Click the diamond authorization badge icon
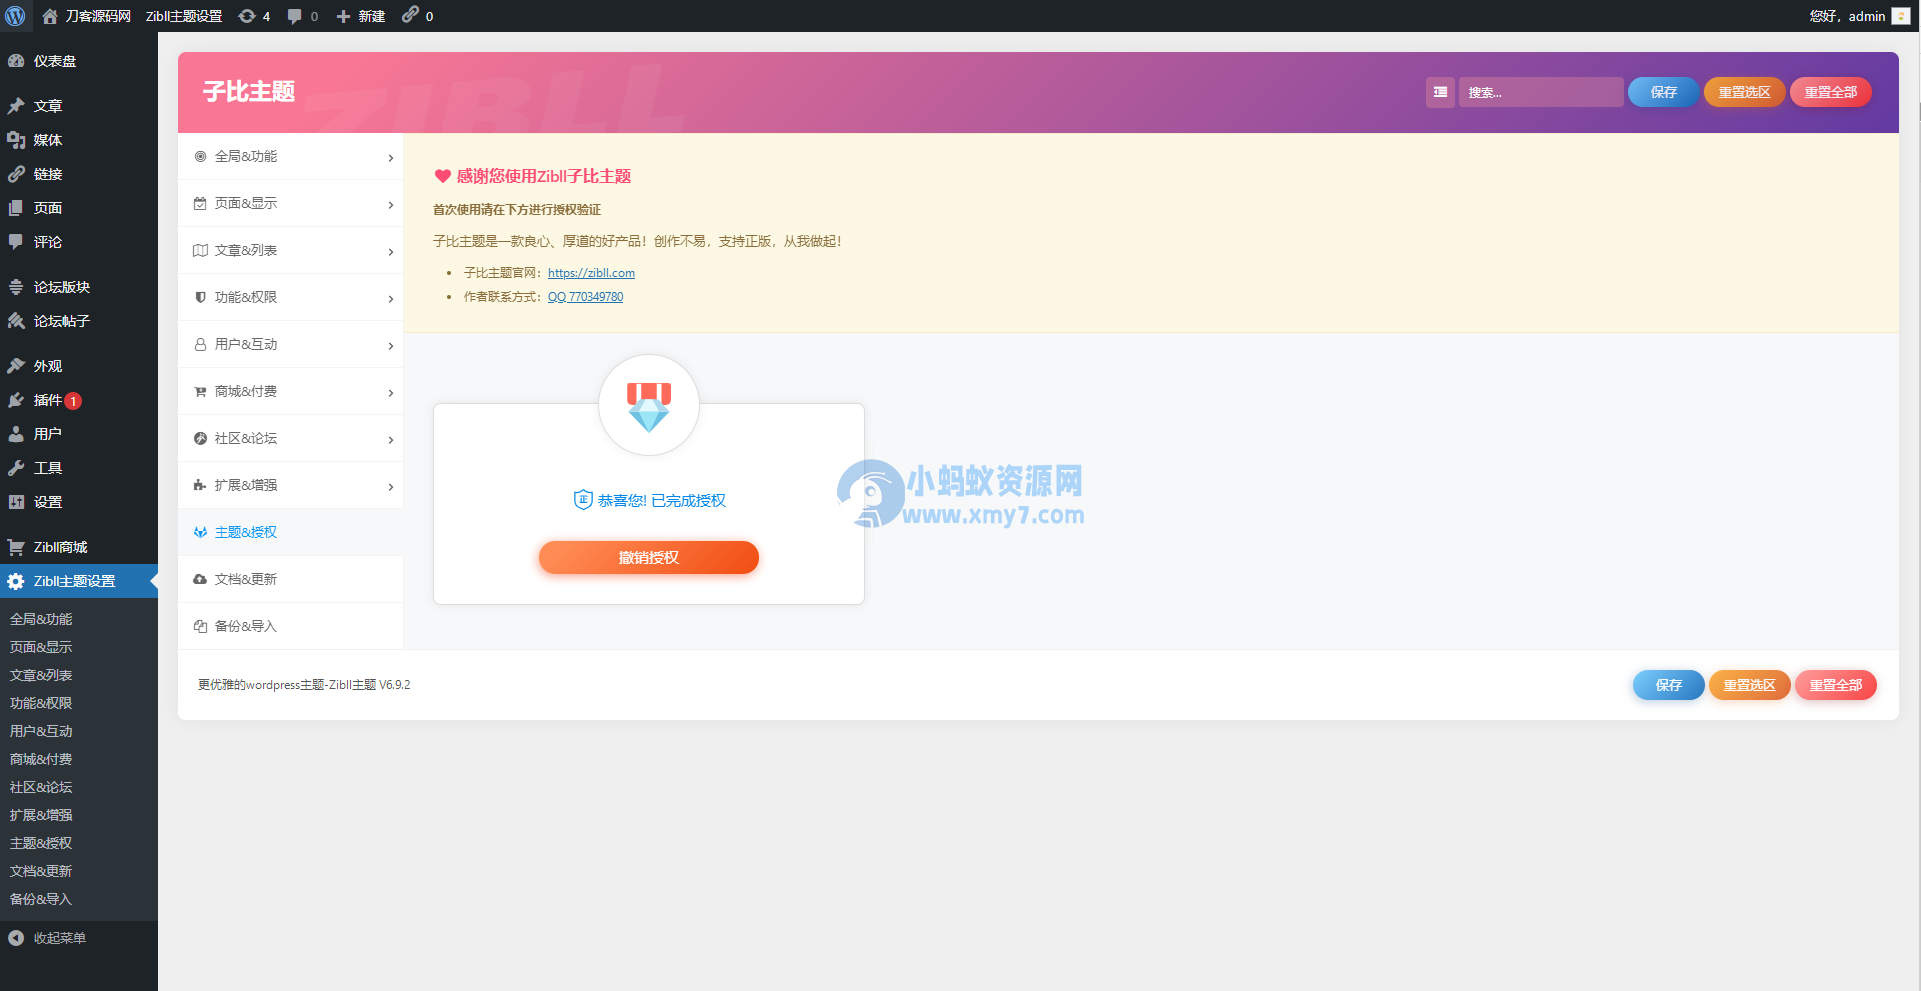Image resolution: width=1921 pixels, height=991 pixels. coord(649,405)
